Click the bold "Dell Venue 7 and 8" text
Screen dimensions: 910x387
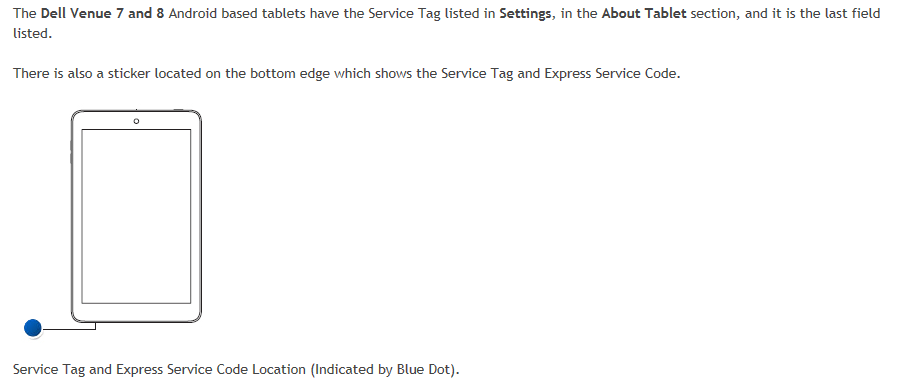coord(103,13)
